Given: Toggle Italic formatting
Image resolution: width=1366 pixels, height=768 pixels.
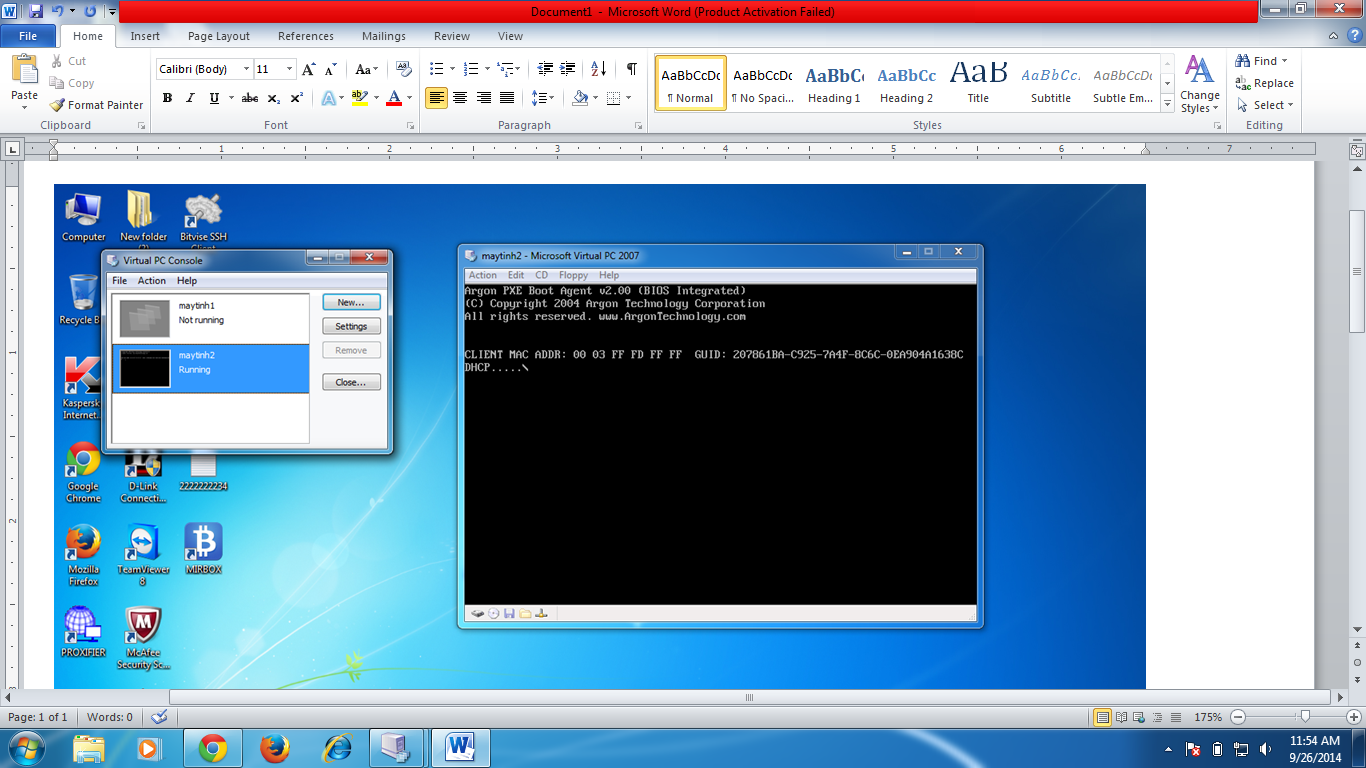Looking at the screenshot, I should (x=190, y=98).
